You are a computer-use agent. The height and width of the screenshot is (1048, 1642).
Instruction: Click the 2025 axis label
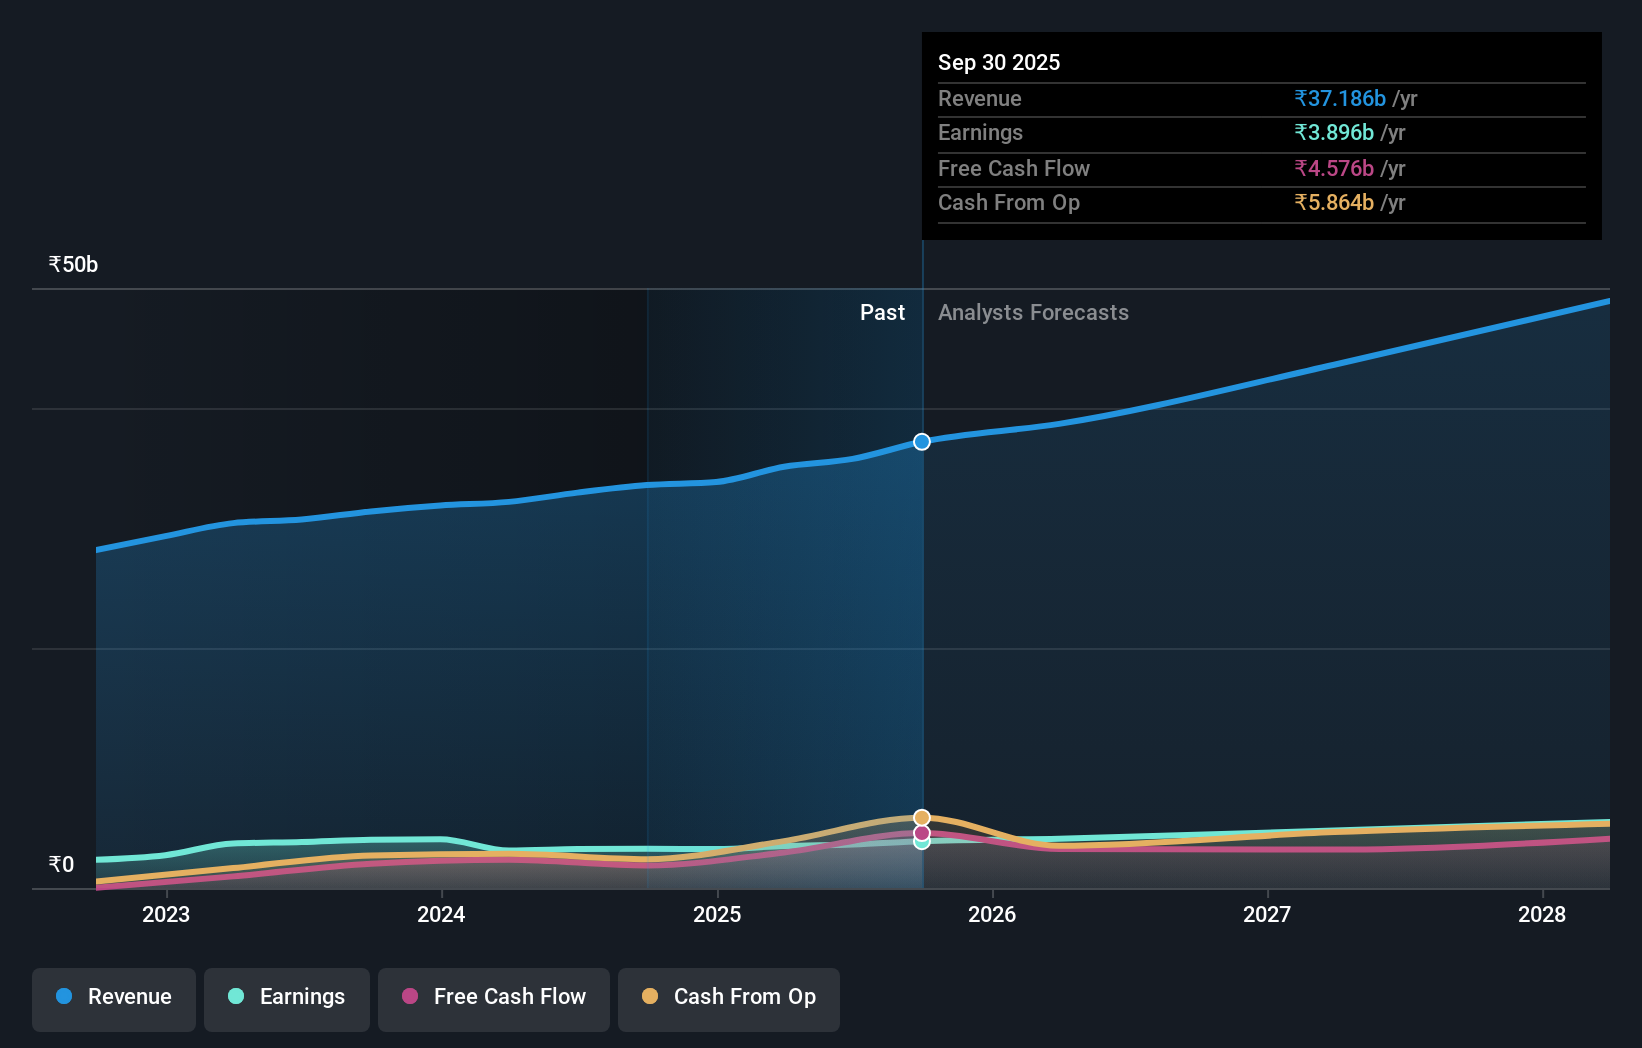(717, 914)
